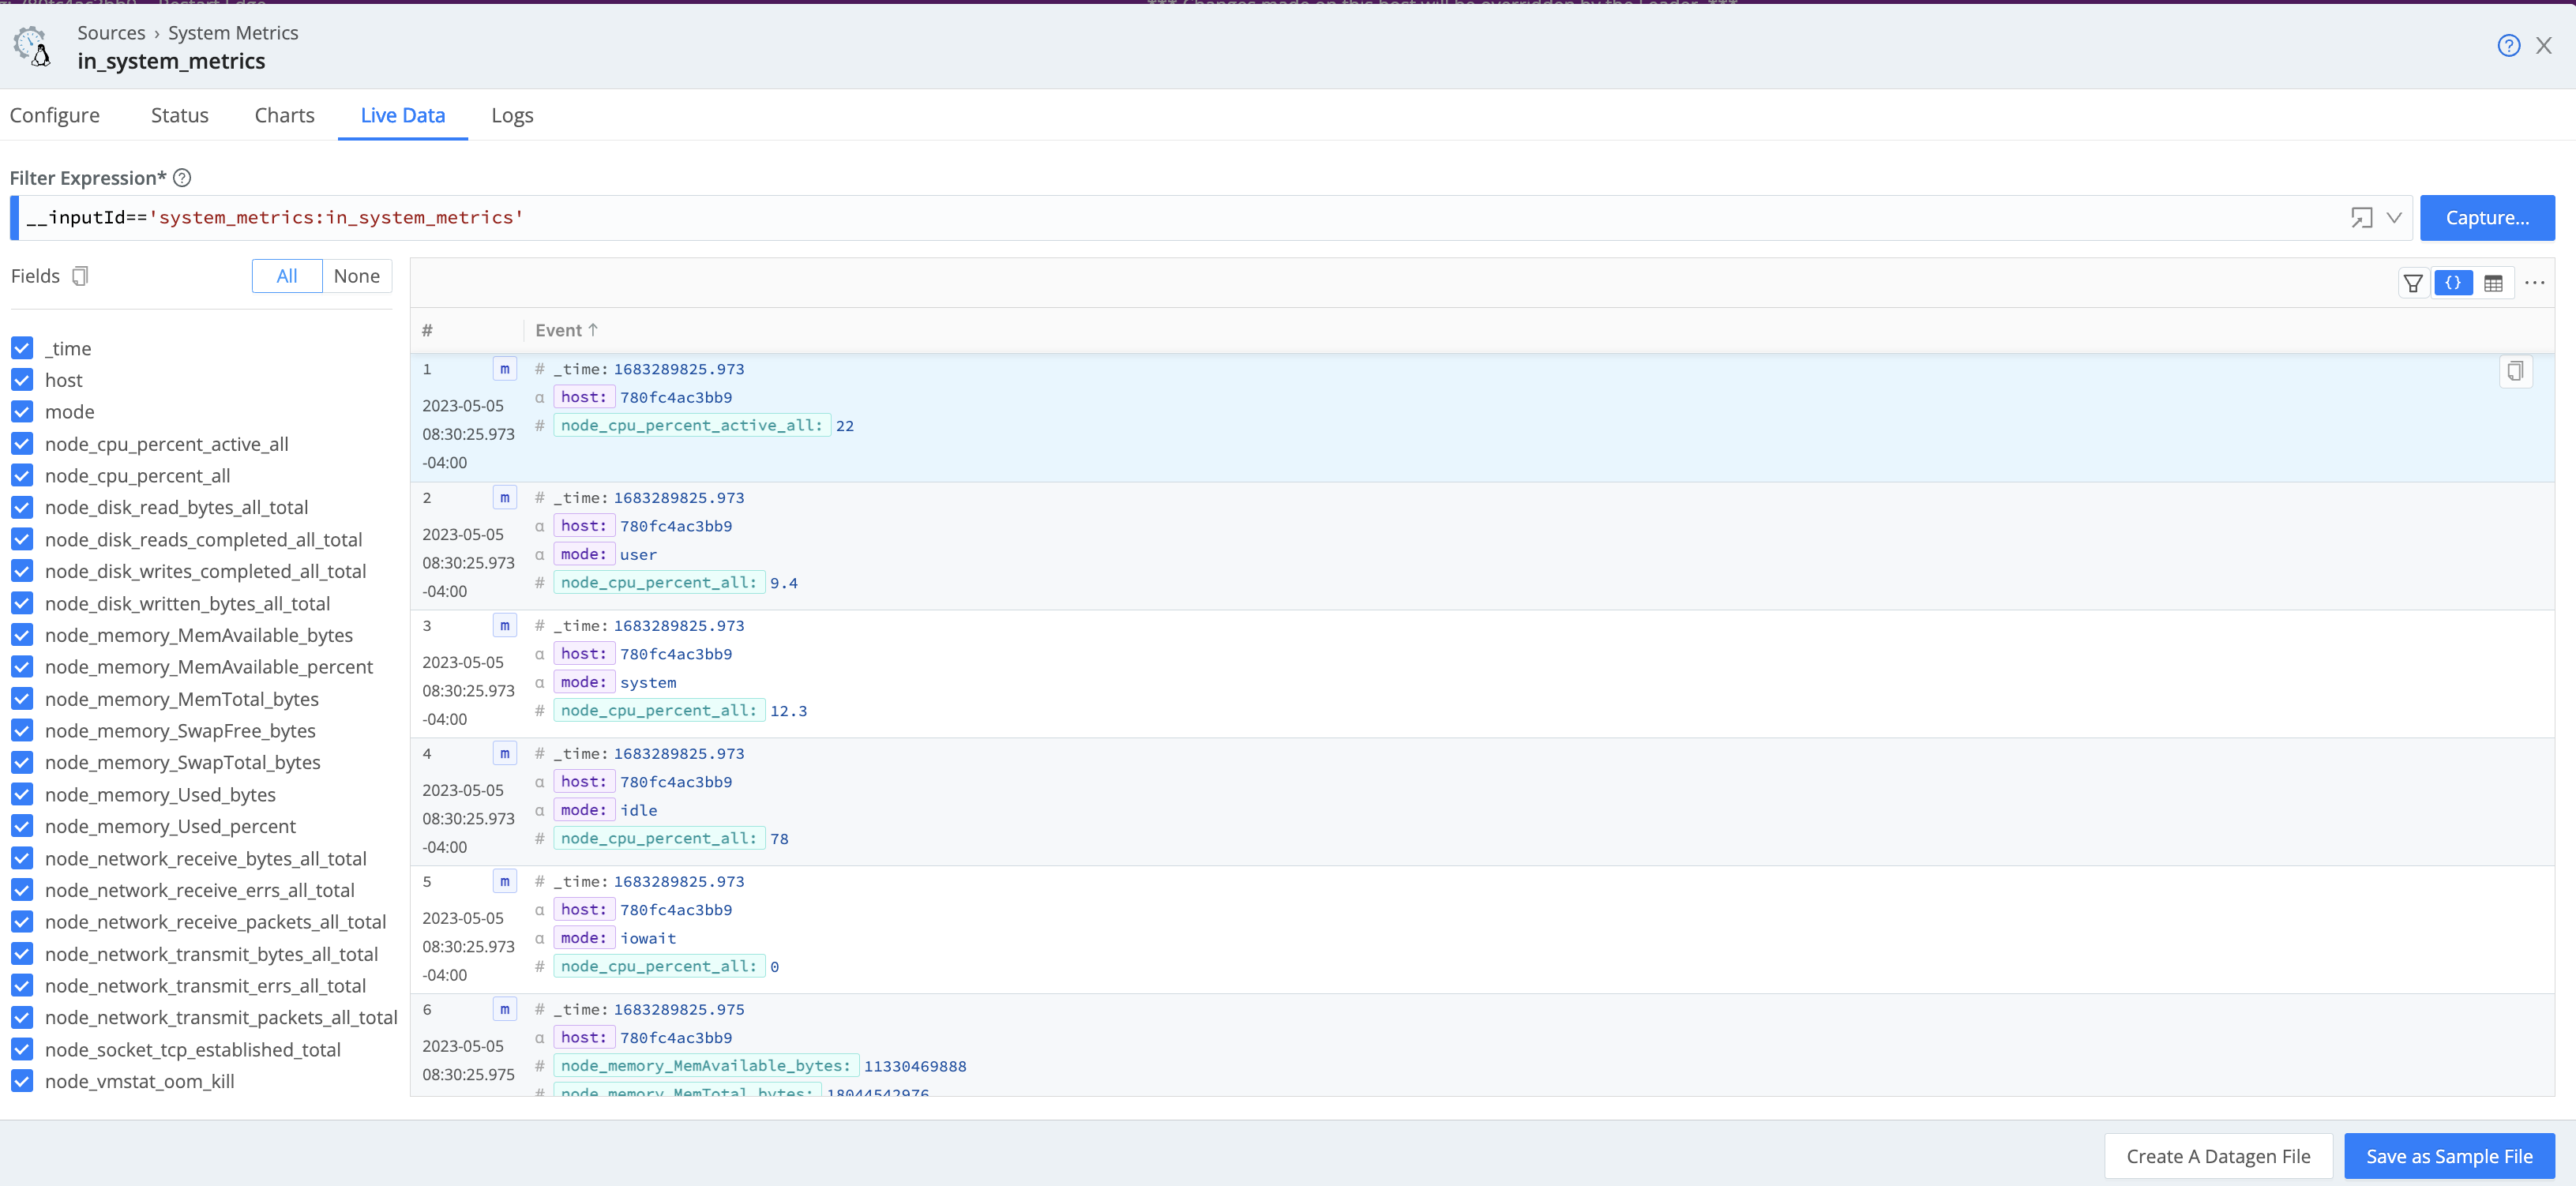Switch to the Charts tab
2576x1186 pixels.
[284, 115]
